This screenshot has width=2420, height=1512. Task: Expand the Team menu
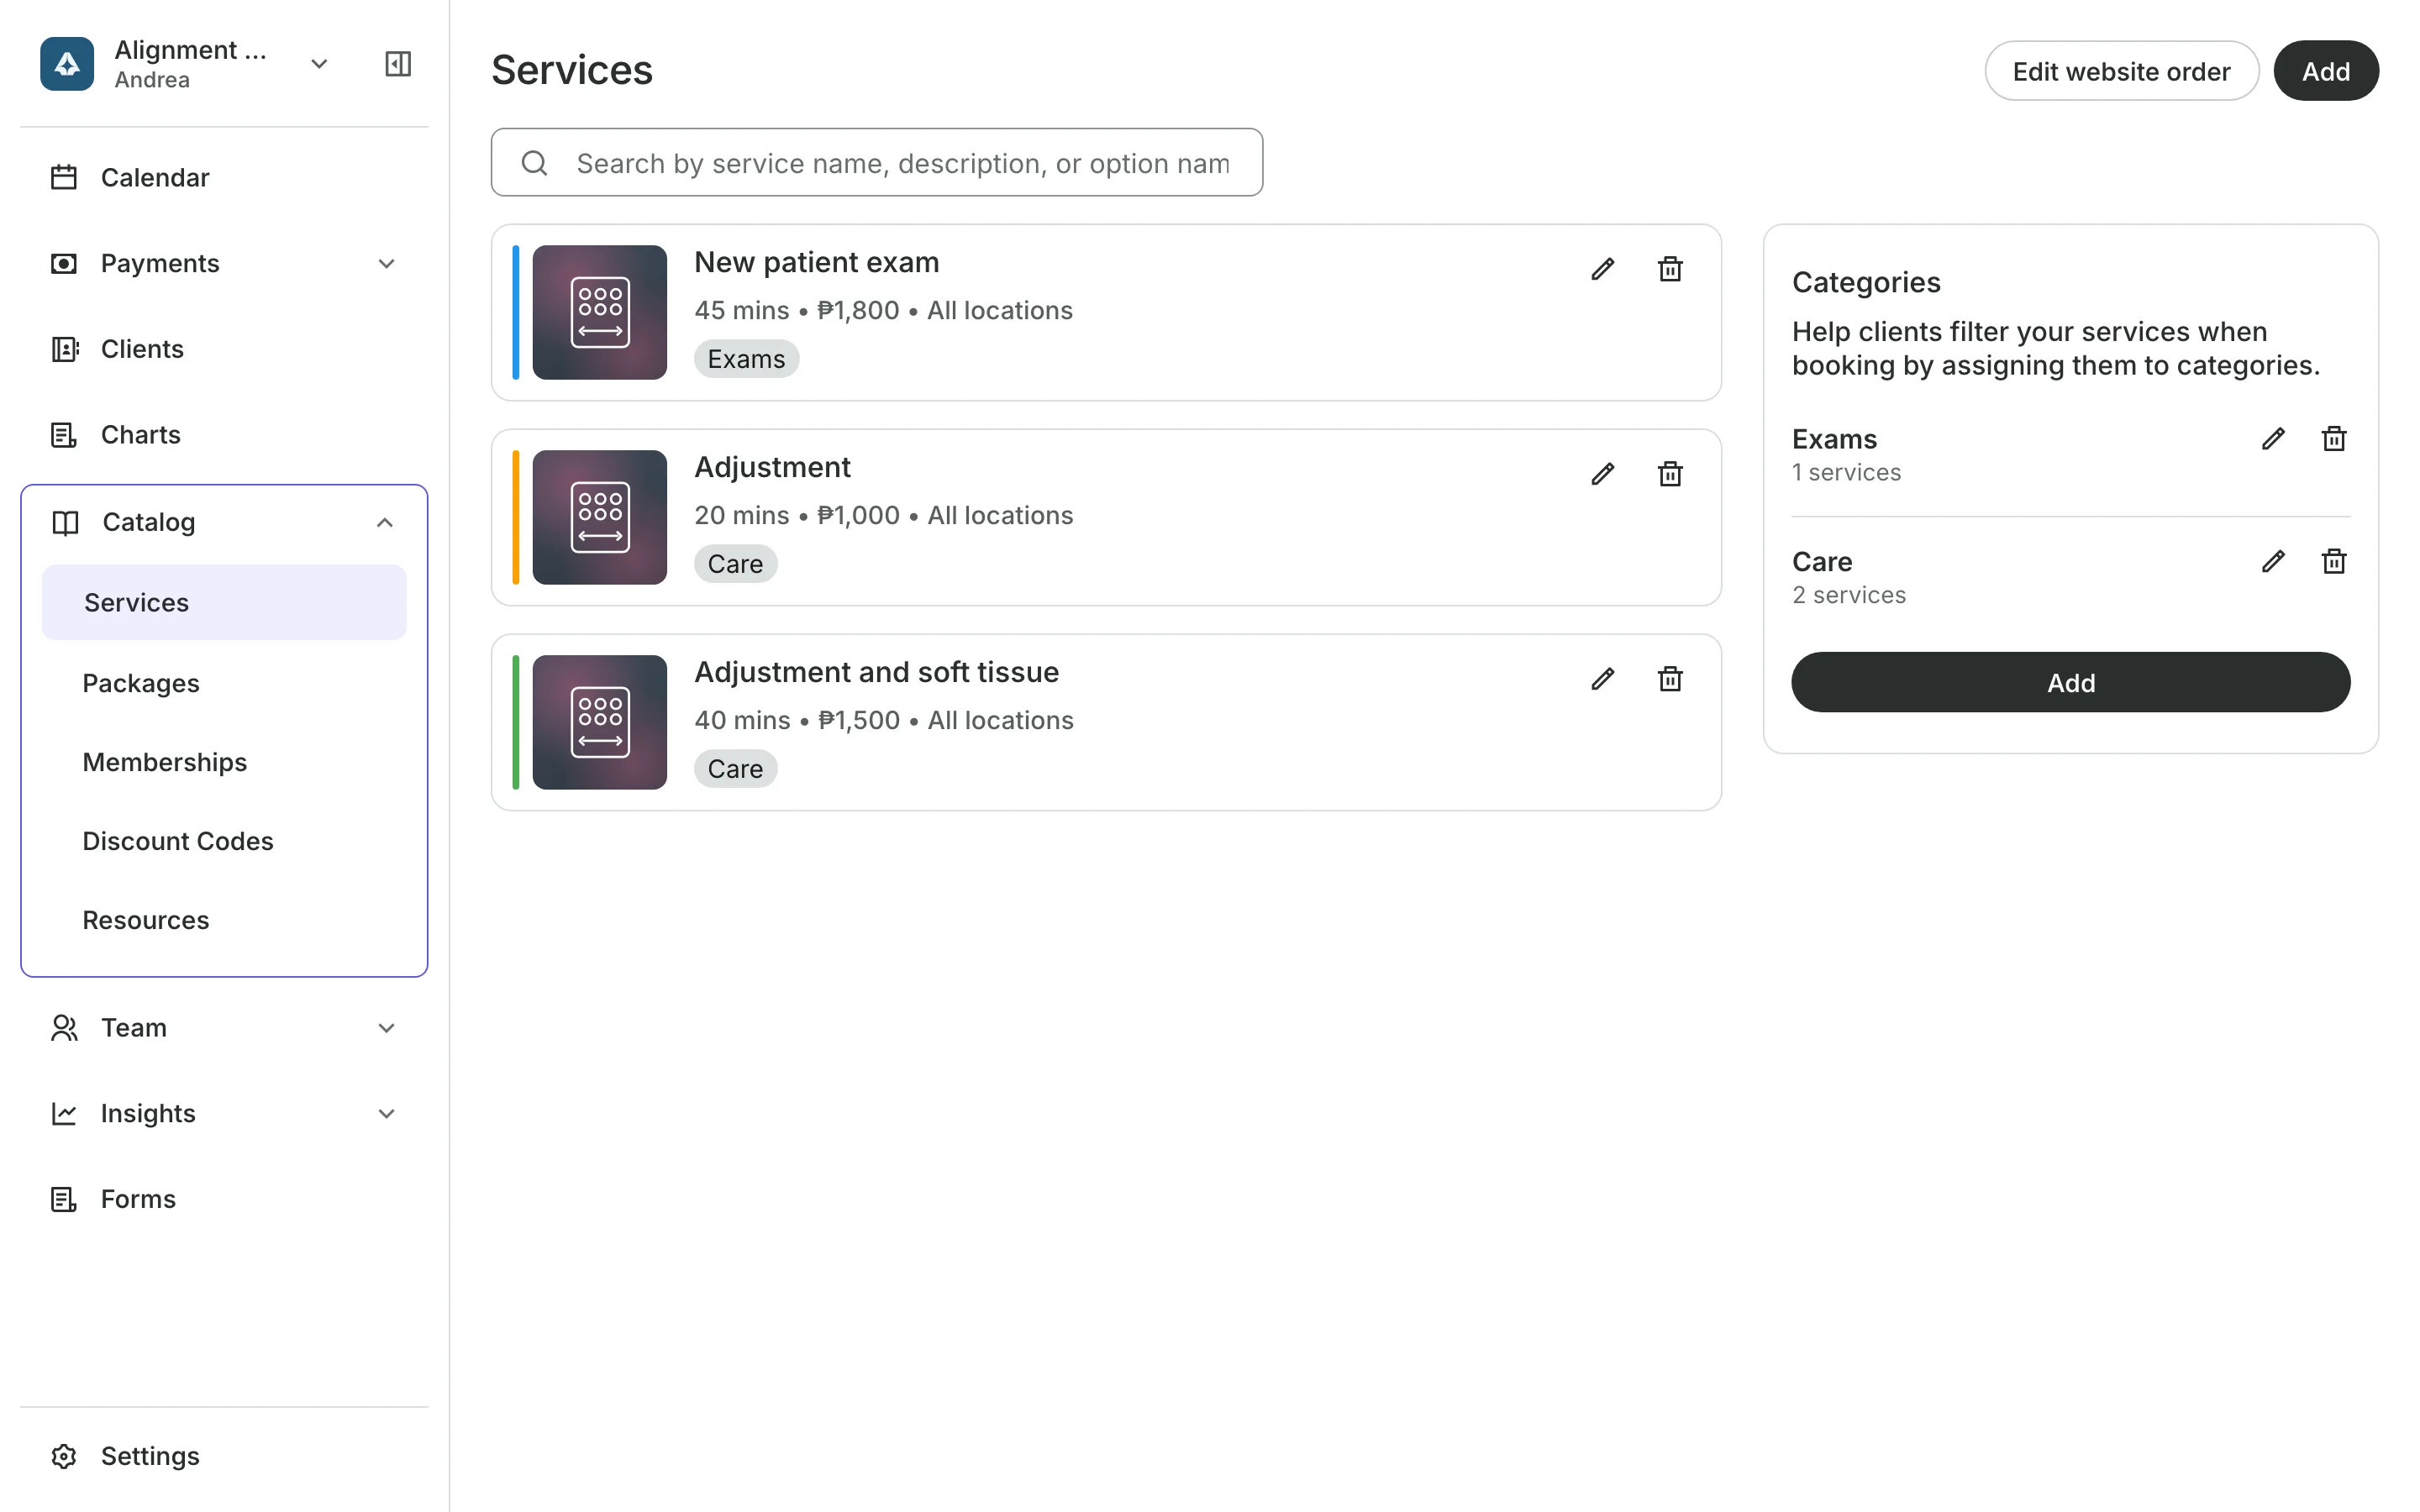[386, 1028]
